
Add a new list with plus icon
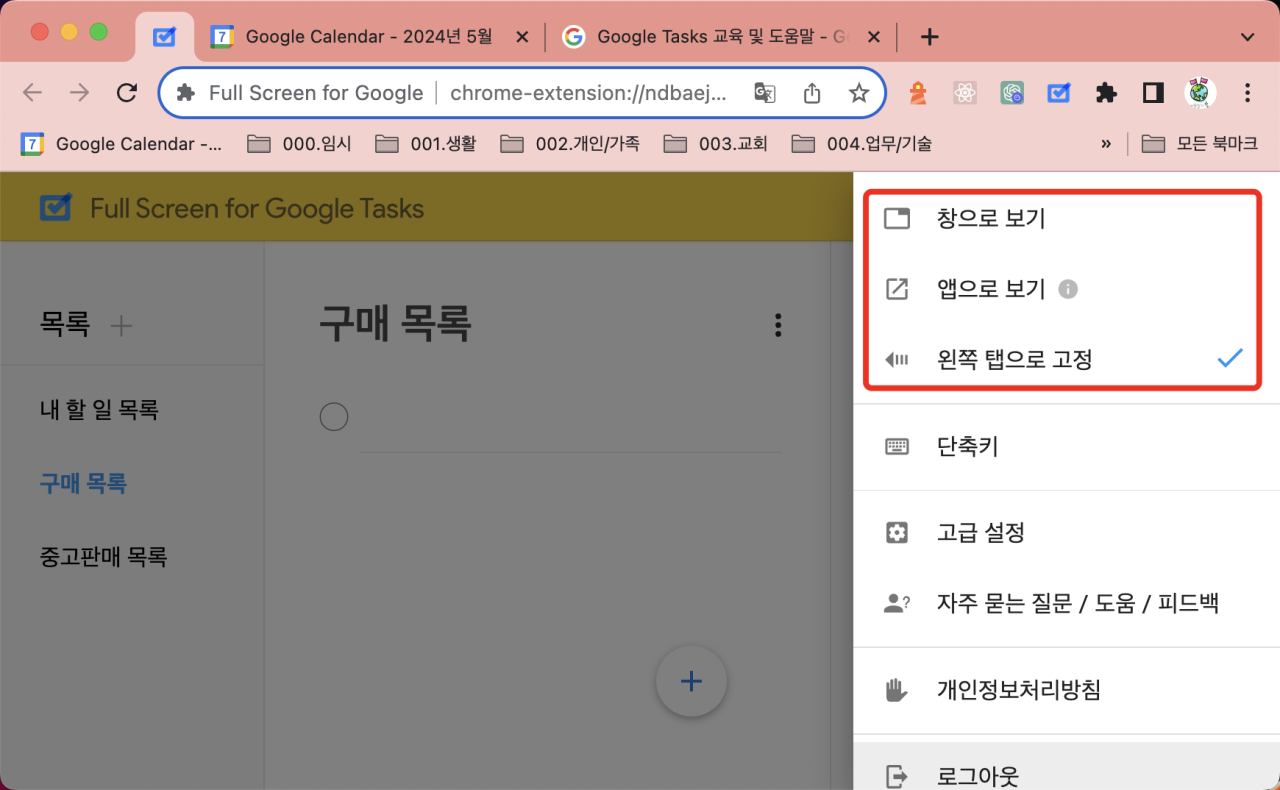click(121, 325)
